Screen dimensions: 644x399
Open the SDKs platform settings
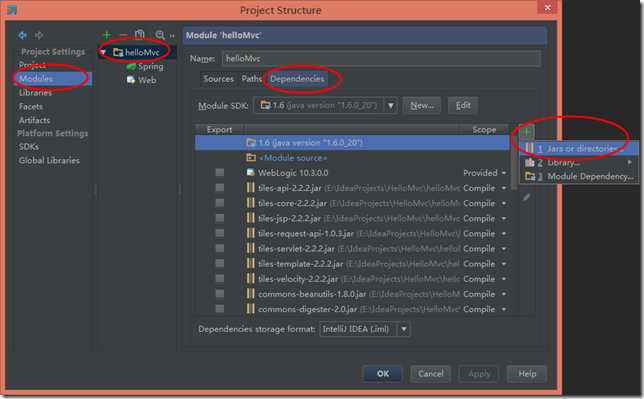click(x=28, y=146)
